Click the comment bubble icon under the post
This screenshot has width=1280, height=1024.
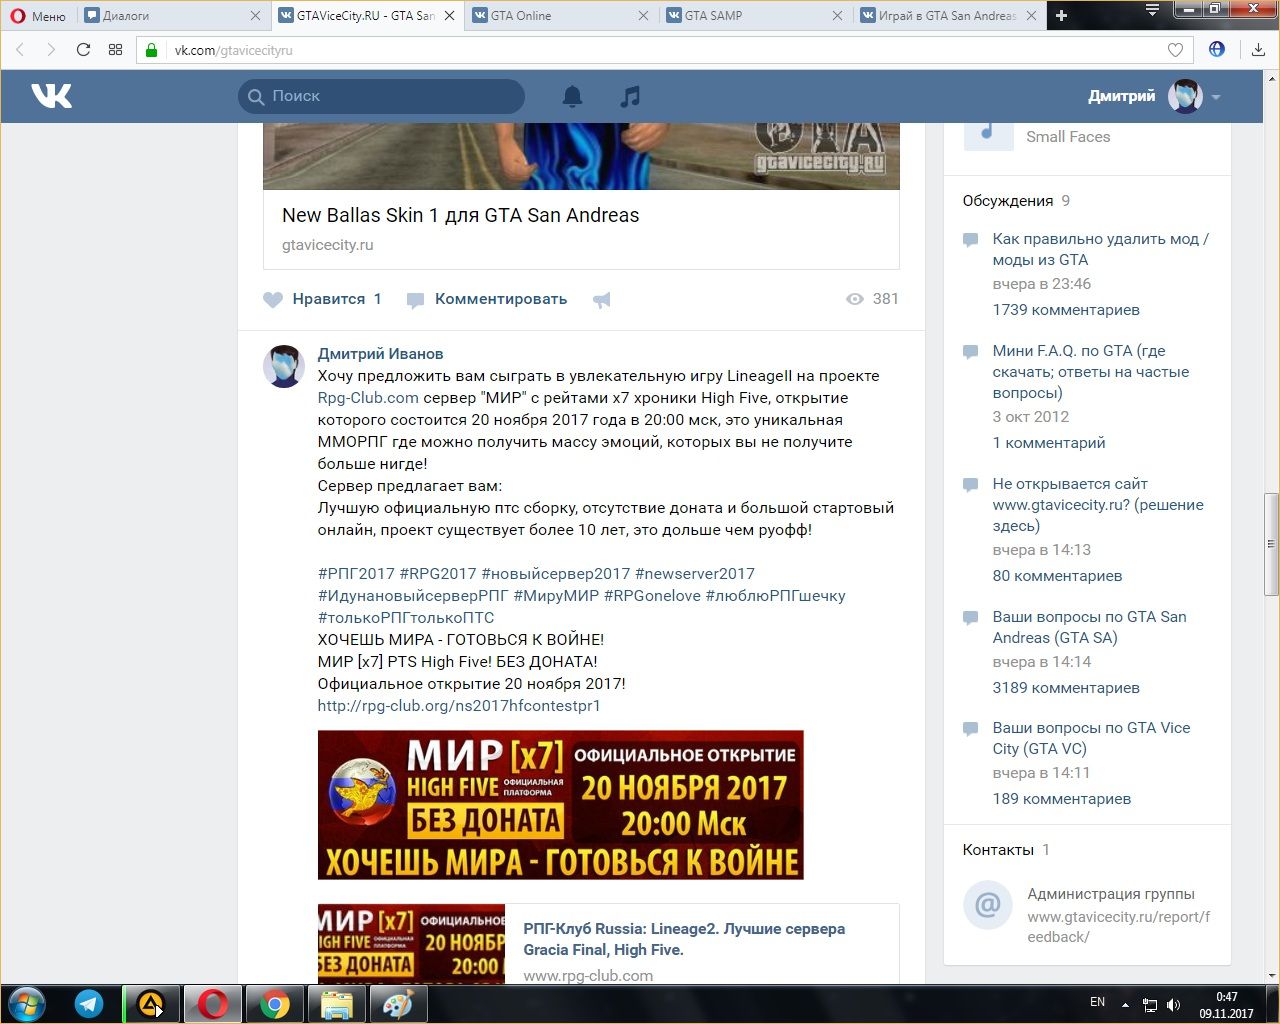[x=416, y=299]
